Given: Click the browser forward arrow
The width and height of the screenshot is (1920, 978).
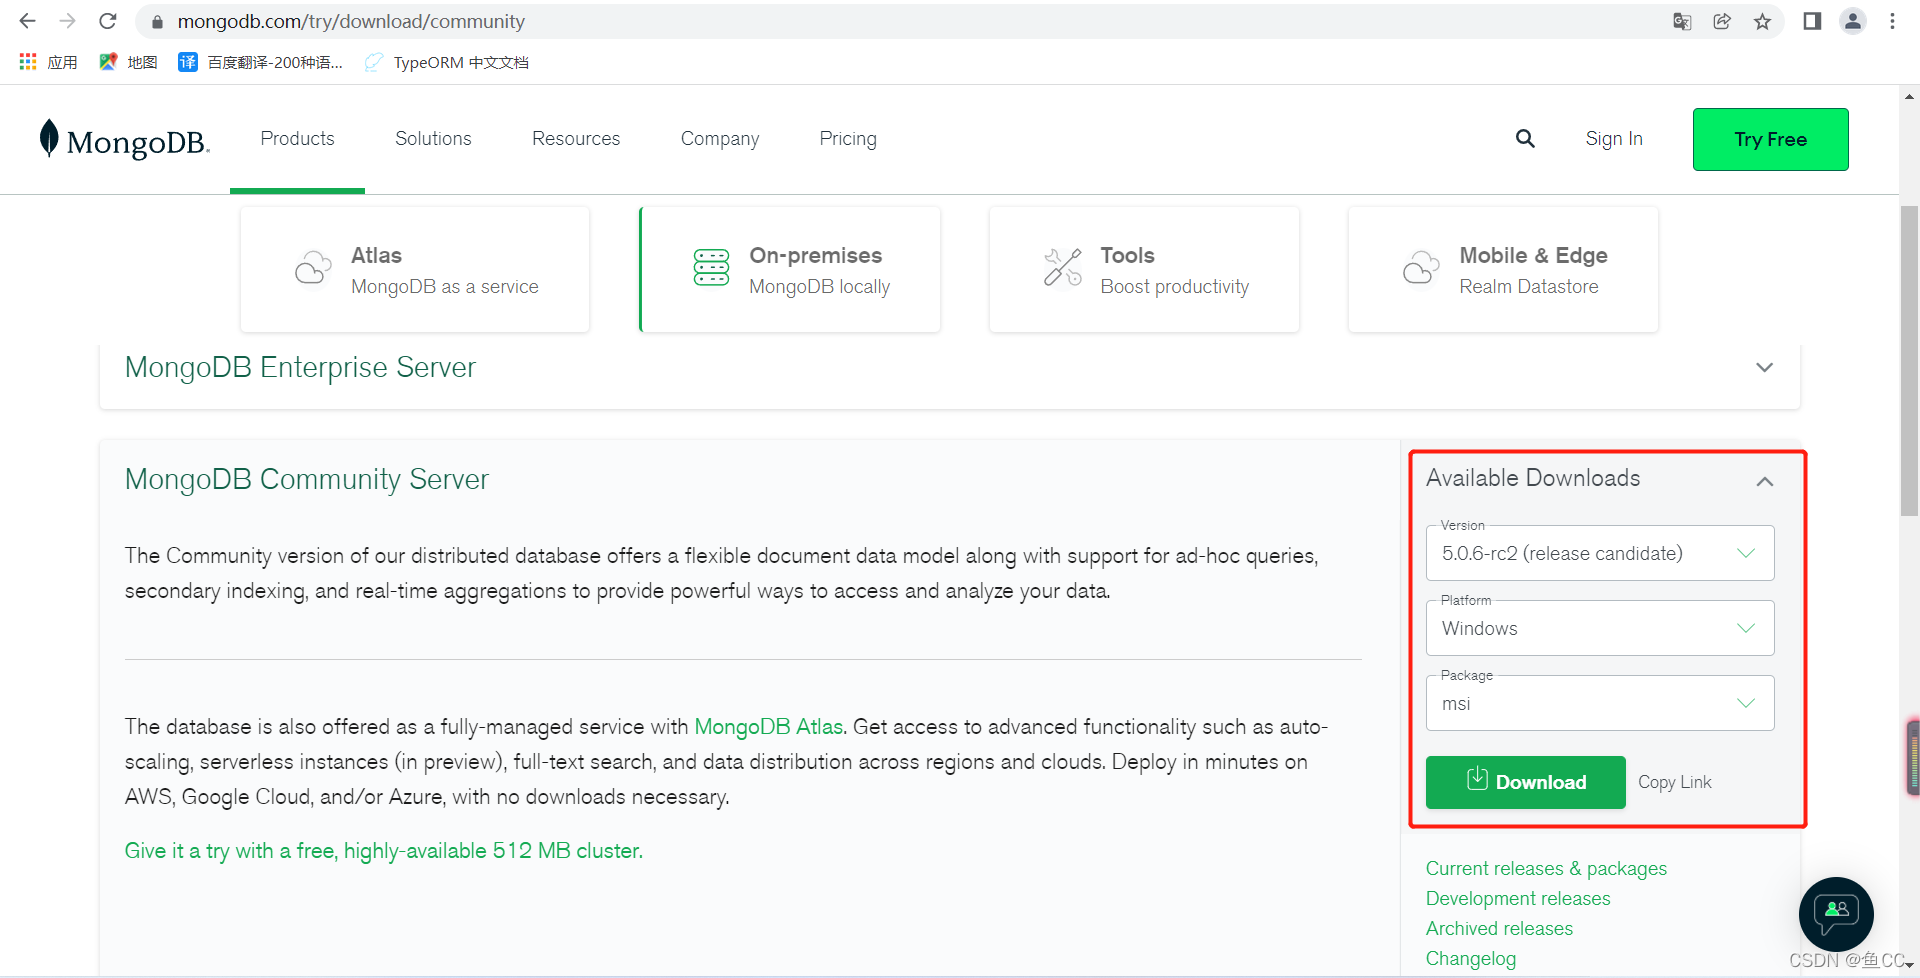Looking at the screenshot, I should tap(67, 21).
